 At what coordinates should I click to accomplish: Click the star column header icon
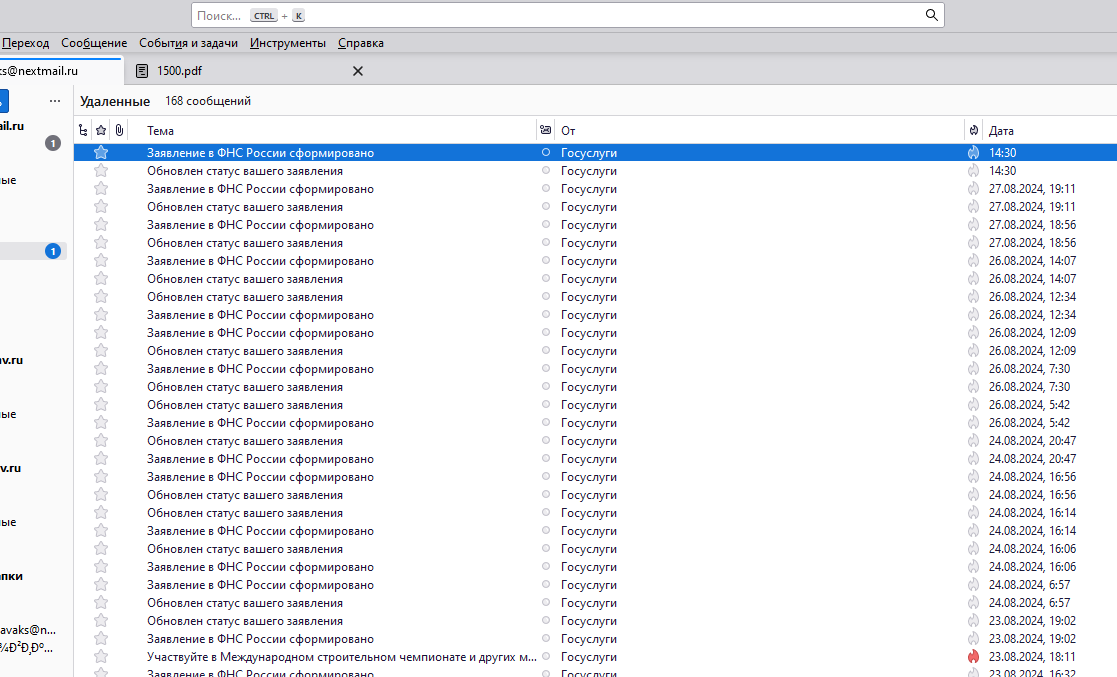pyautogui.click(x=101, y=130)
